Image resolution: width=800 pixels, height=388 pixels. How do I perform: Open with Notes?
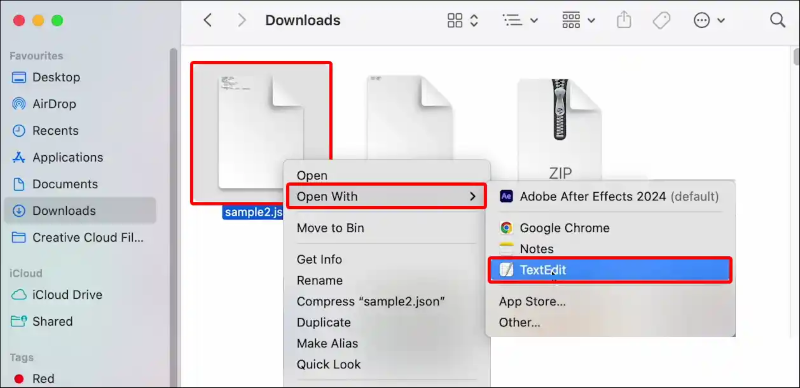click(x=610, y=249)
